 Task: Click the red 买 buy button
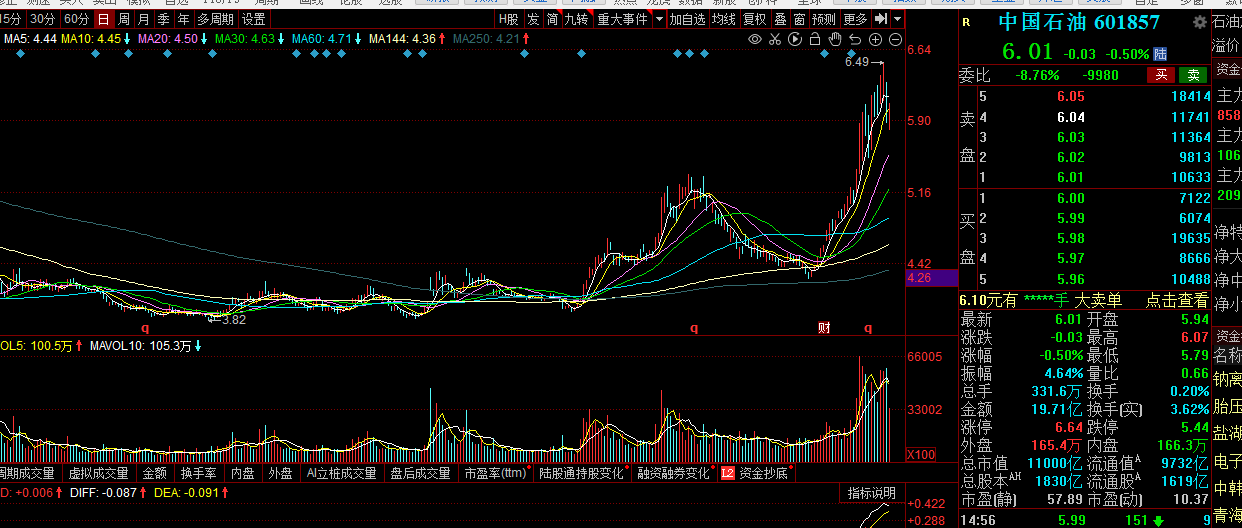click(x=1161, y=75)
